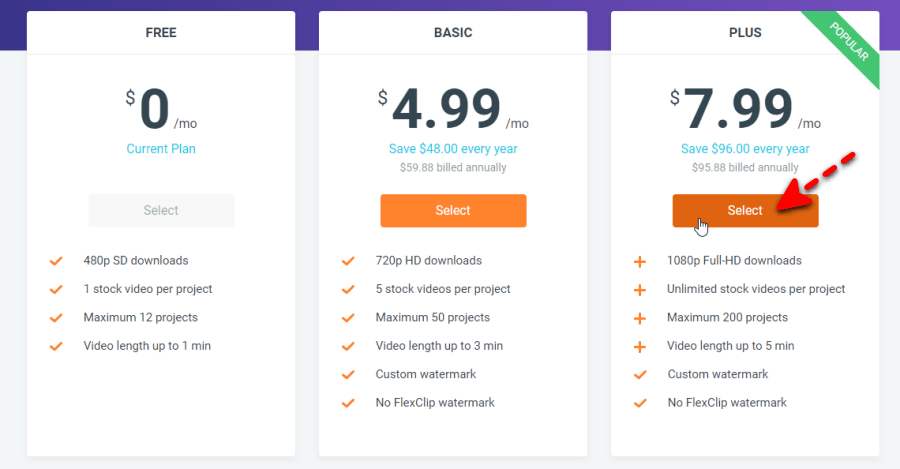Click the Select button under Basic plan
This screenshot has width=900, height=469.
(x=453, y=211)
